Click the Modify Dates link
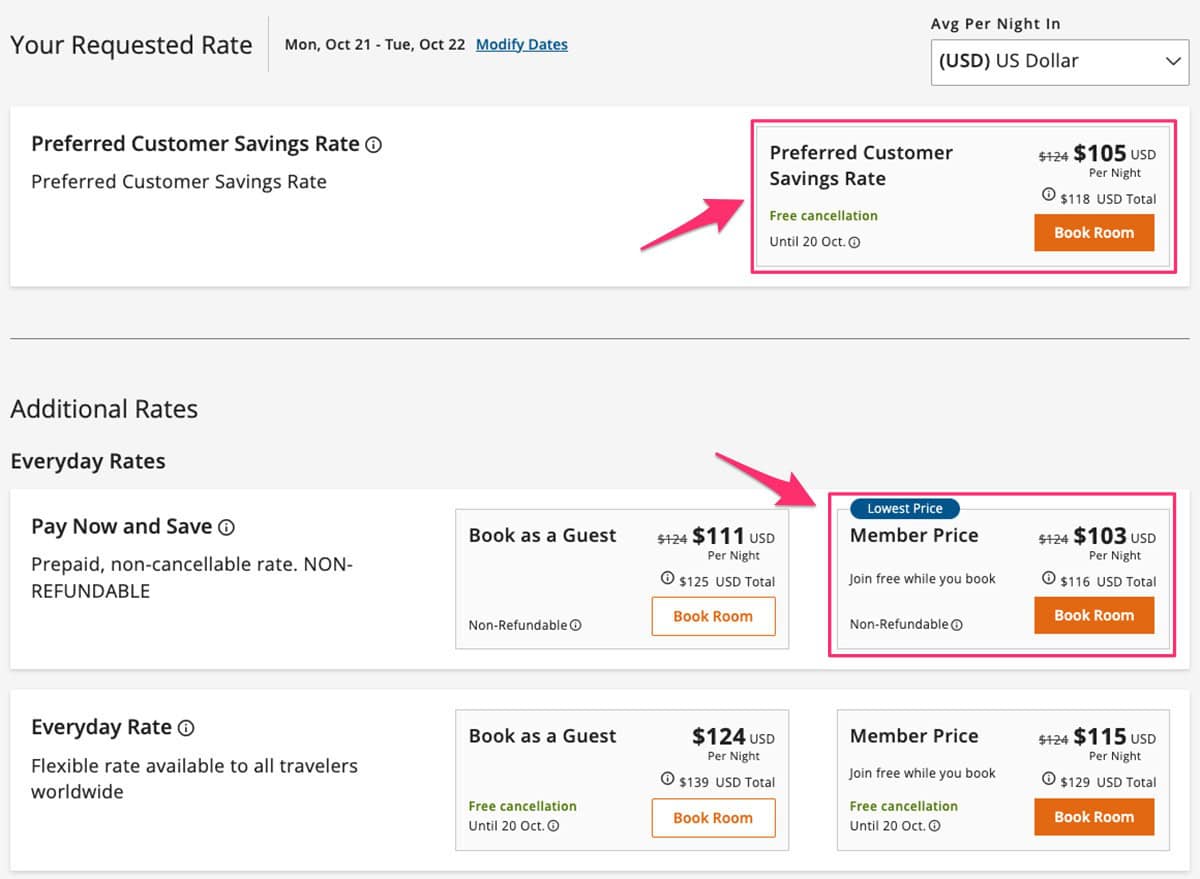This screenshot has width=1200, height=879. point(522,45)
